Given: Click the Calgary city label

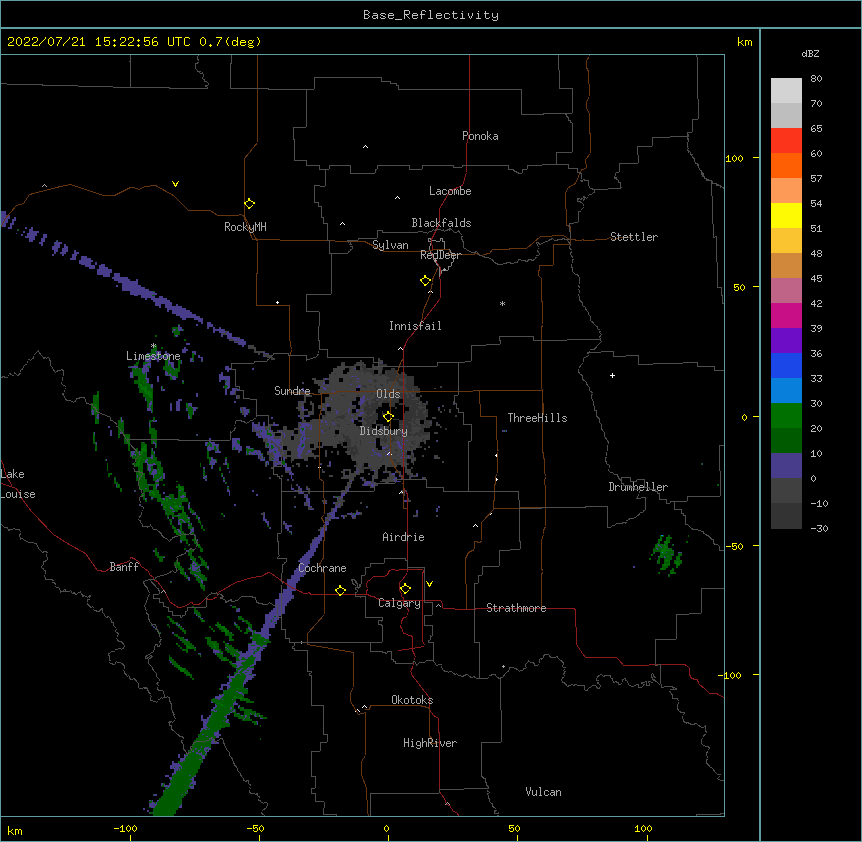Looking at the screenshot, I should pos(399,603).
